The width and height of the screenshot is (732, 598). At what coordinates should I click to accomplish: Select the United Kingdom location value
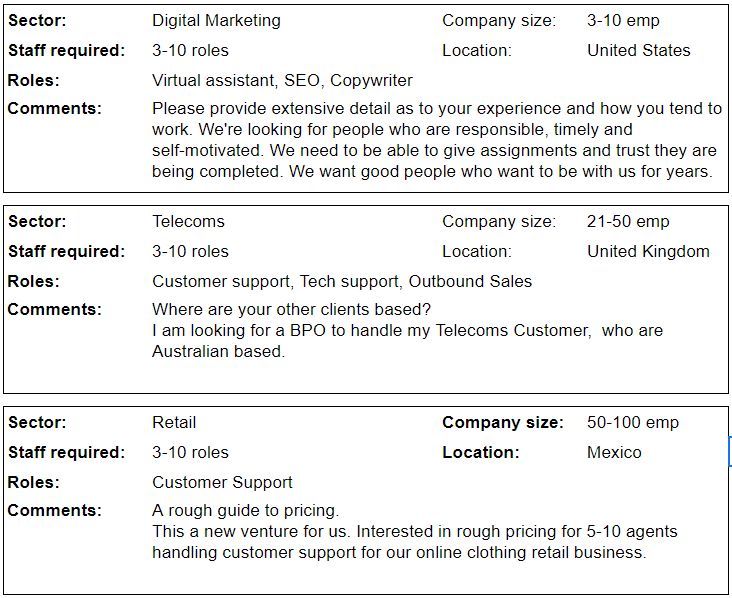click(648, 252)
